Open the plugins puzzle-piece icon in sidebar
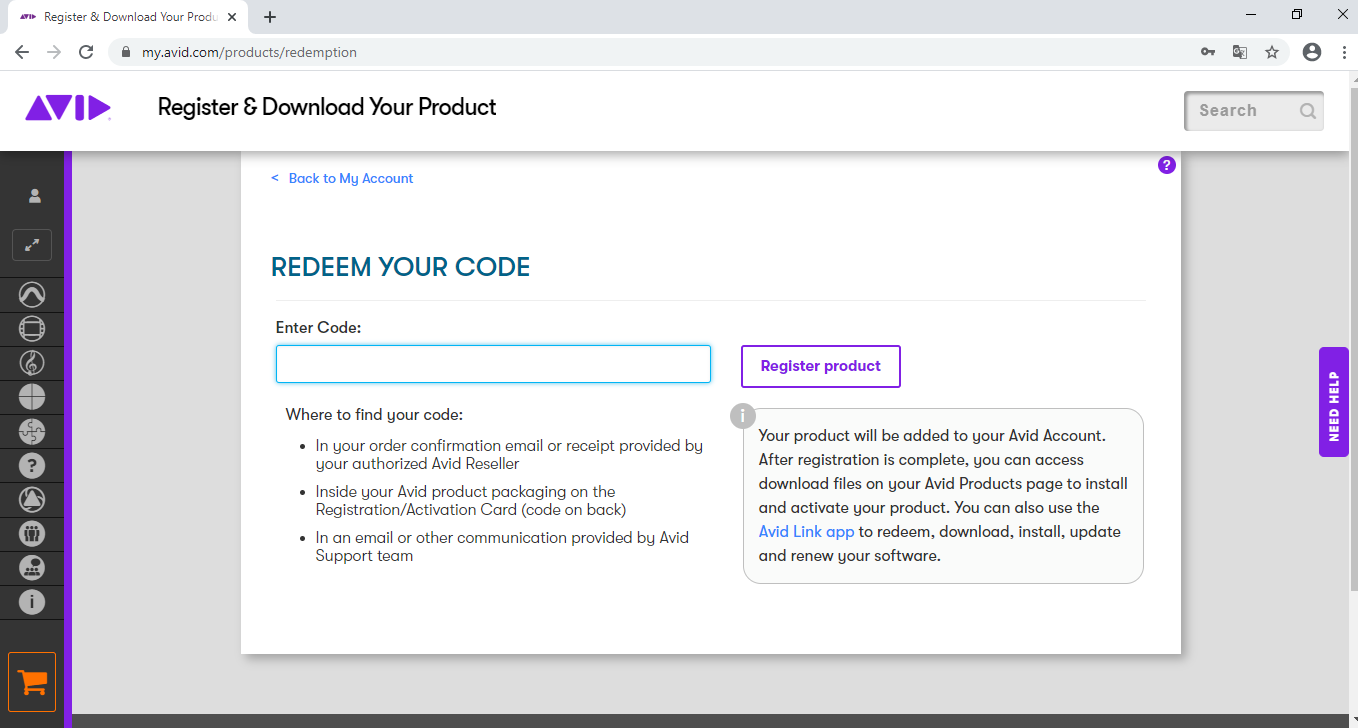 coord(31,432)
